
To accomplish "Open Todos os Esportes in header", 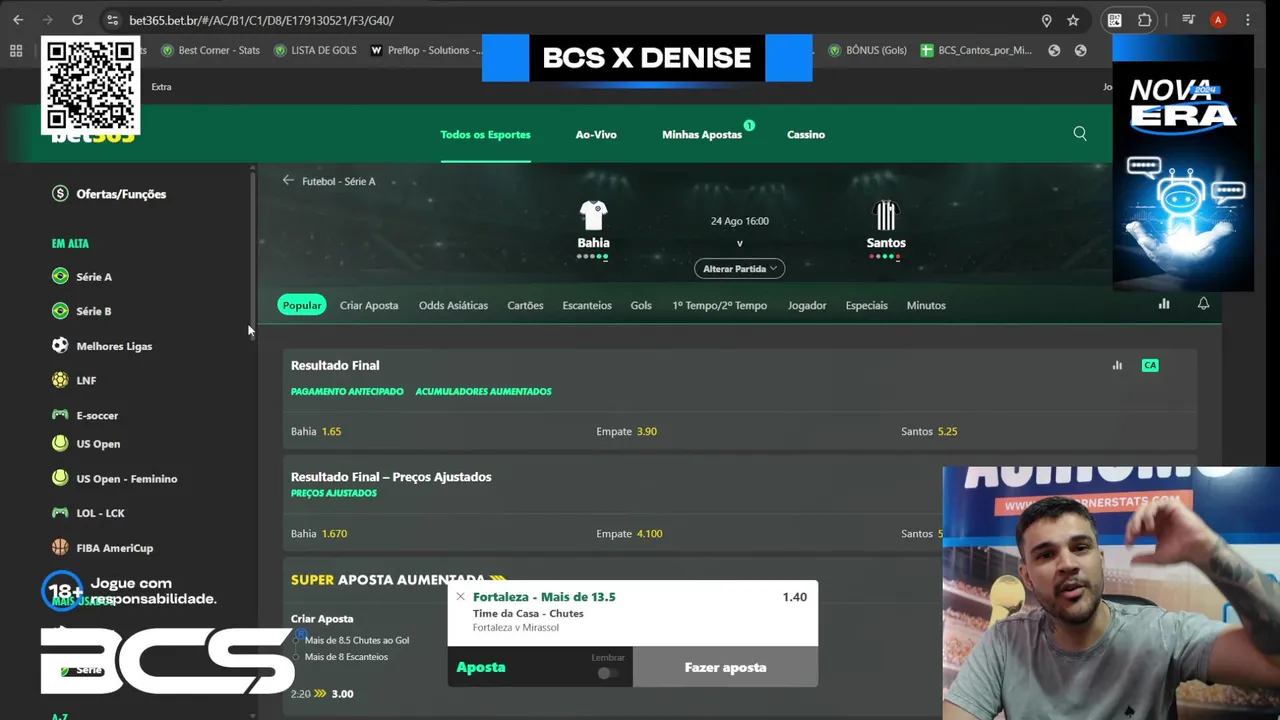I will 485,134.
